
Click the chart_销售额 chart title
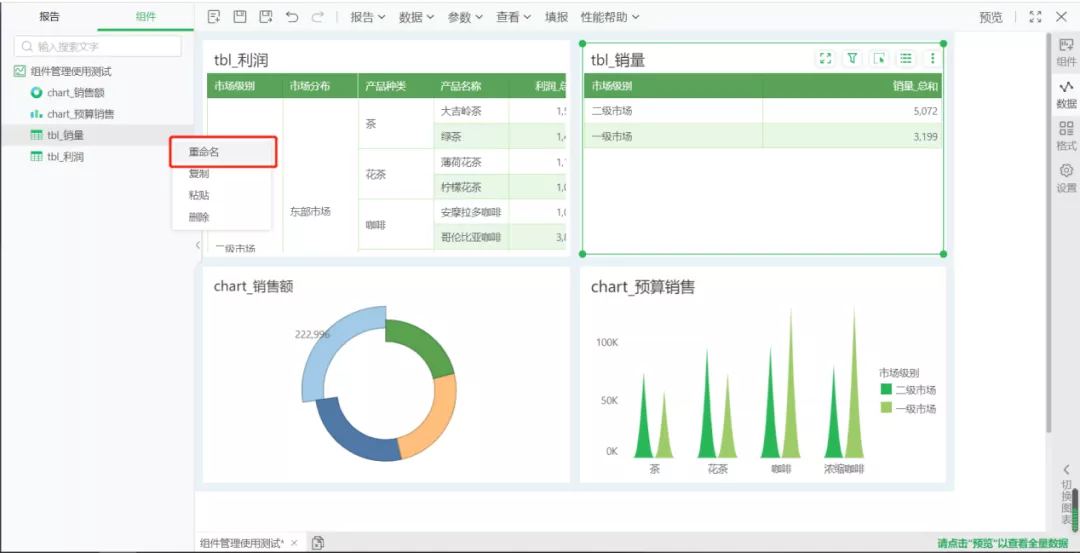coord(253,286)
